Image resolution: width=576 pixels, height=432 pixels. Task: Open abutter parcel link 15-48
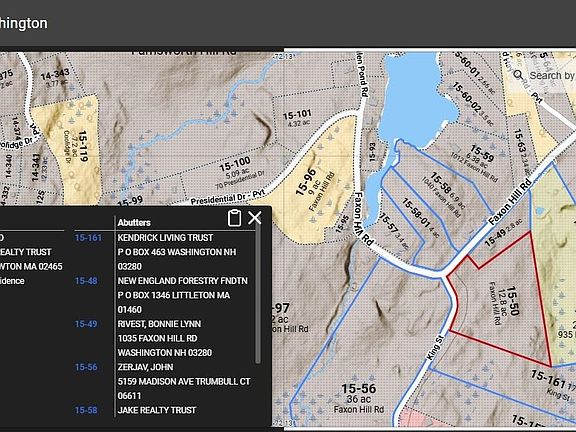click(86, 281)
